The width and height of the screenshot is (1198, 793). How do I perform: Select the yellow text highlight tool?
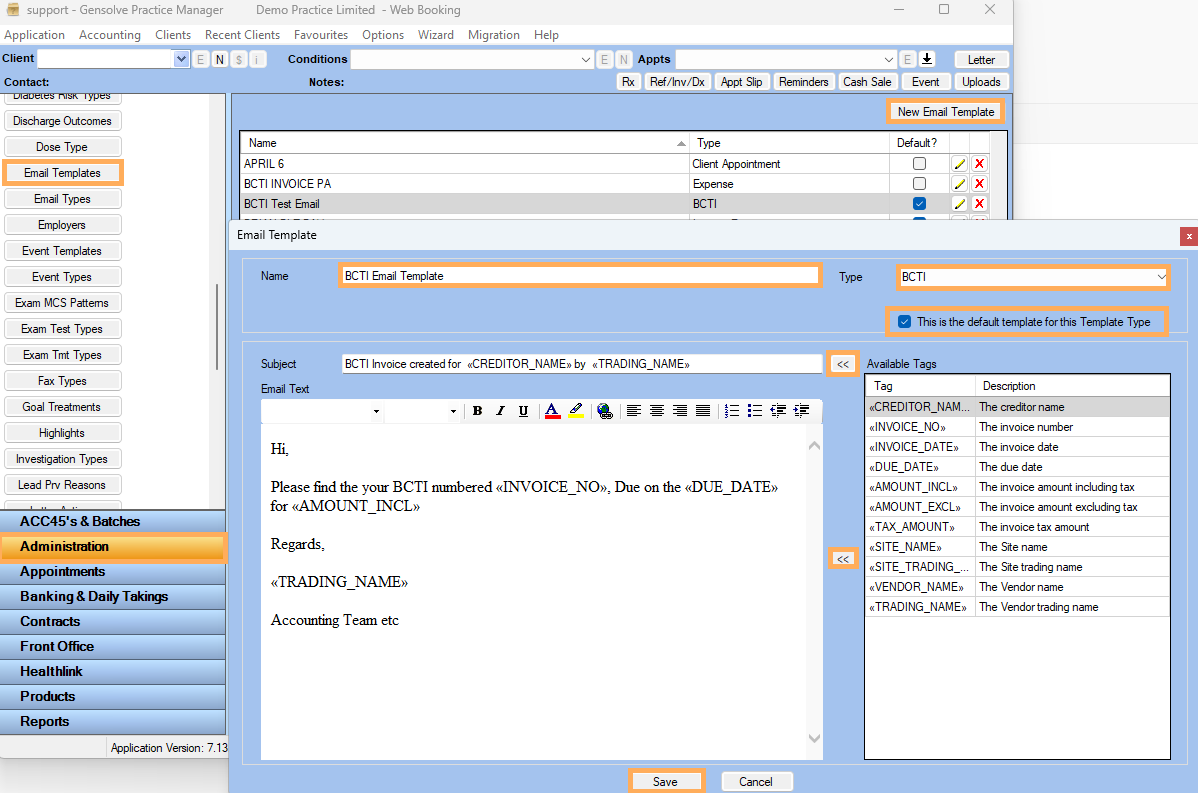click(x=577, y=410)
